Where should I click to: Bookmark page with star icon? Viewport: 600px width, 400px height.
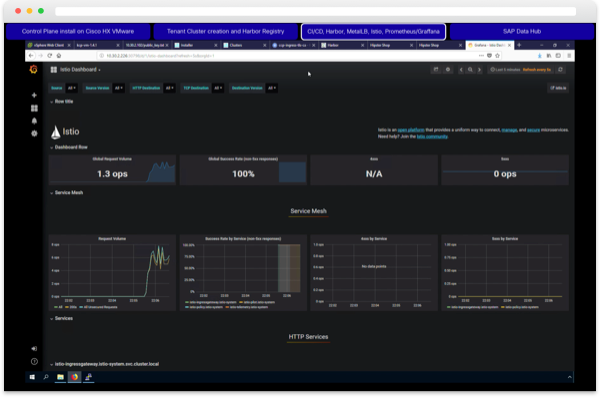click(x=497, y=56)
